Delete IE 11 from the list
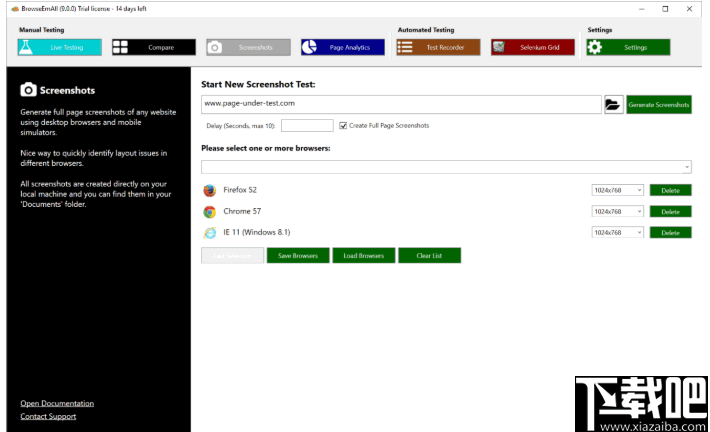710x432 pixels. [671, 232]
